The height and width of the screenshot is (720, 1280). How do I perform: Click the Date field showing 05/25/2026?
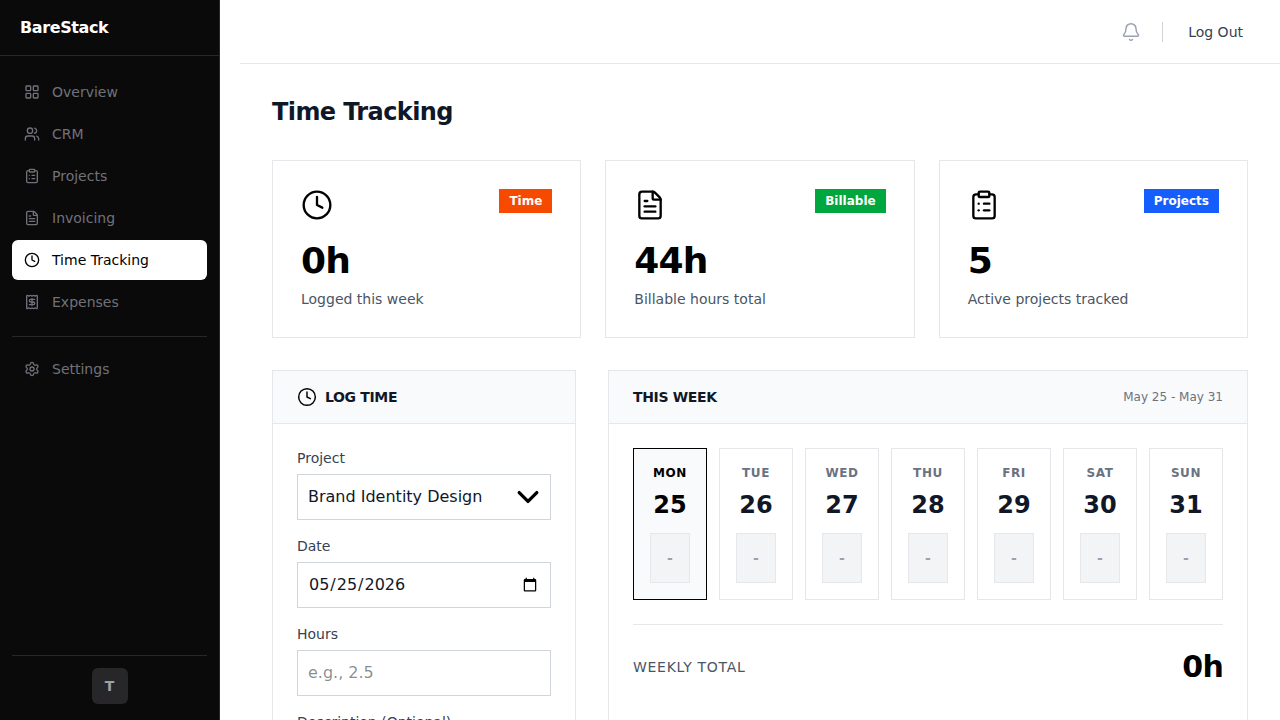pyautogui.click(x=424, y=585)
